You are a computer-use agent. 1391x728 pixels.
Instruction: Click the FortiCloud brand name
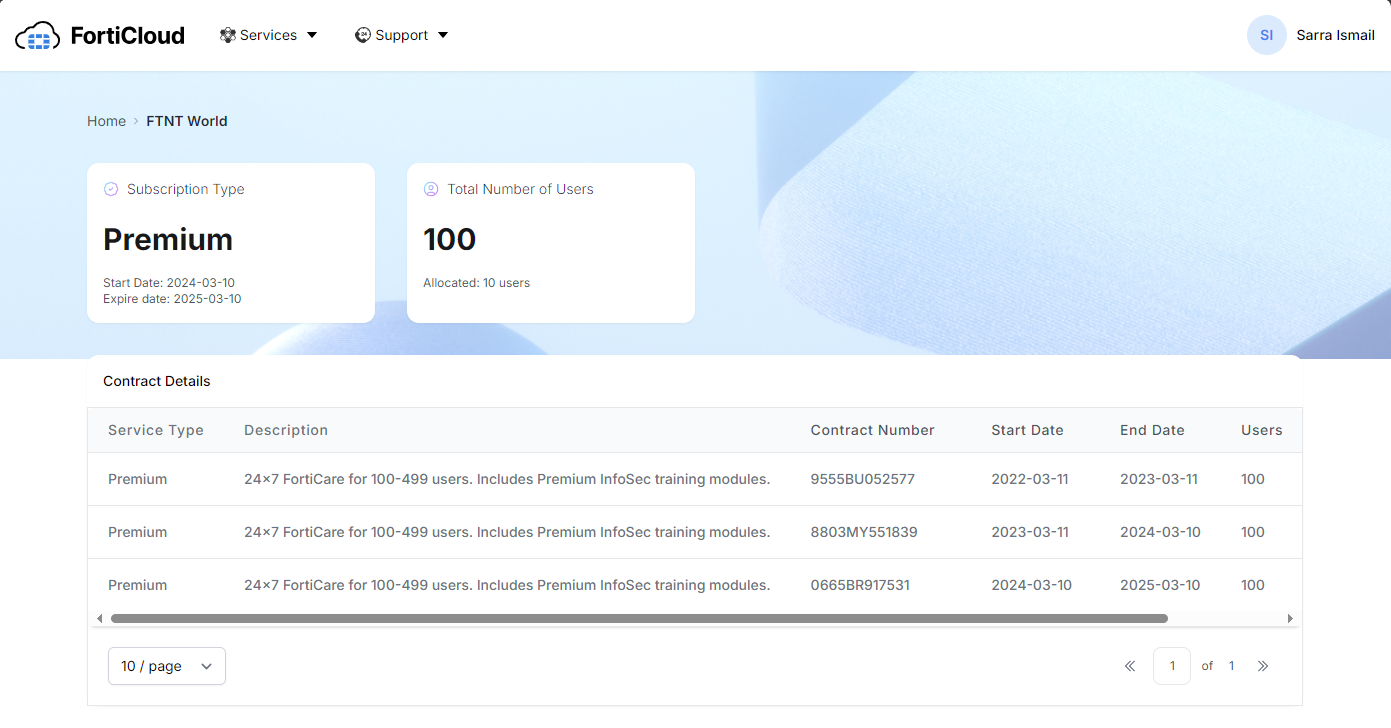tap(128, 36)
